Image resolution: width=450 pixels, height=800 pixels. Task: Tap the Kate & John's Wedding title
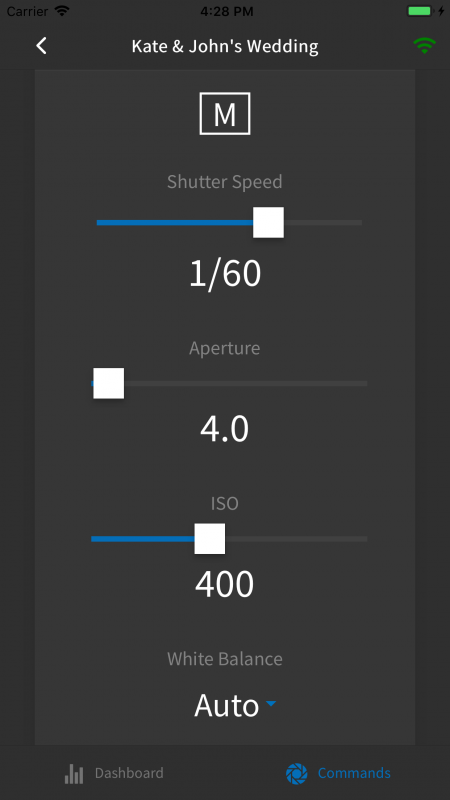[225, 46]
